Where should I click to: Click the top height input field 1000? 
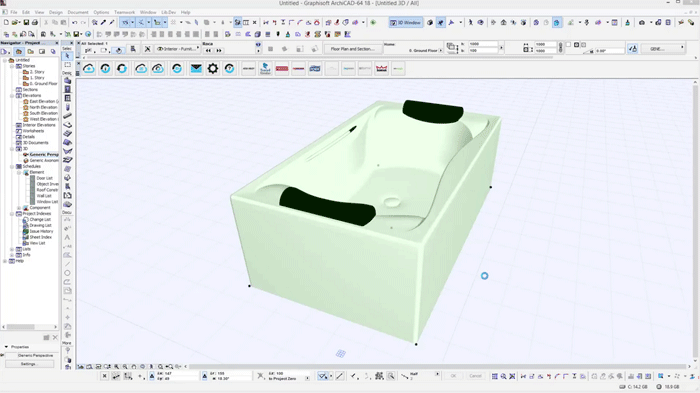click(483, 44)
